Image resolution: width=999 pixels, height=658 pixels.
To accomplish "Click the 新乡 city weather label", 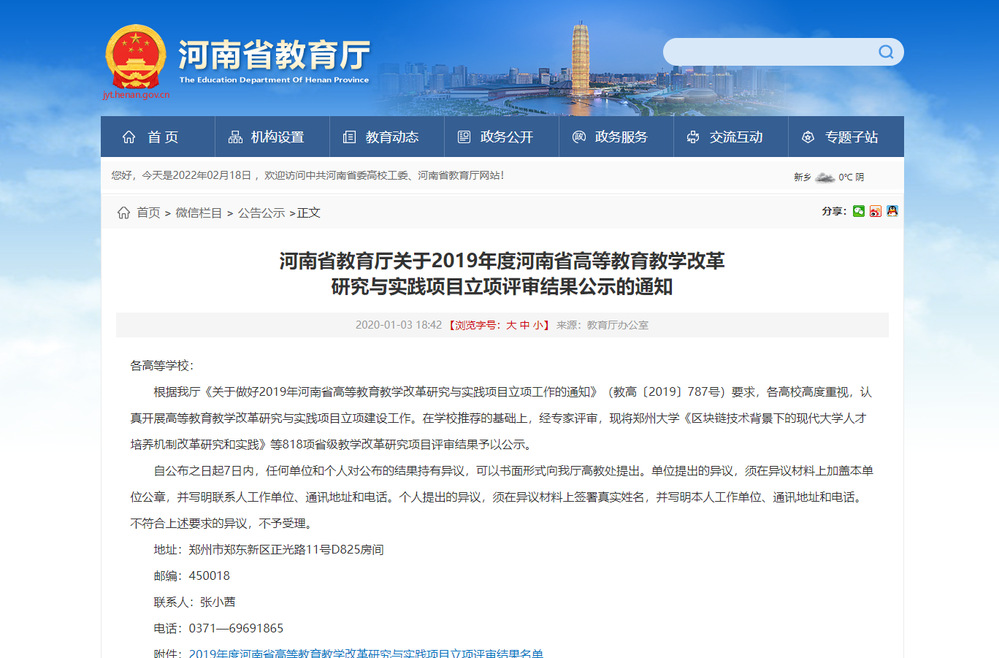I will [802, 177].
